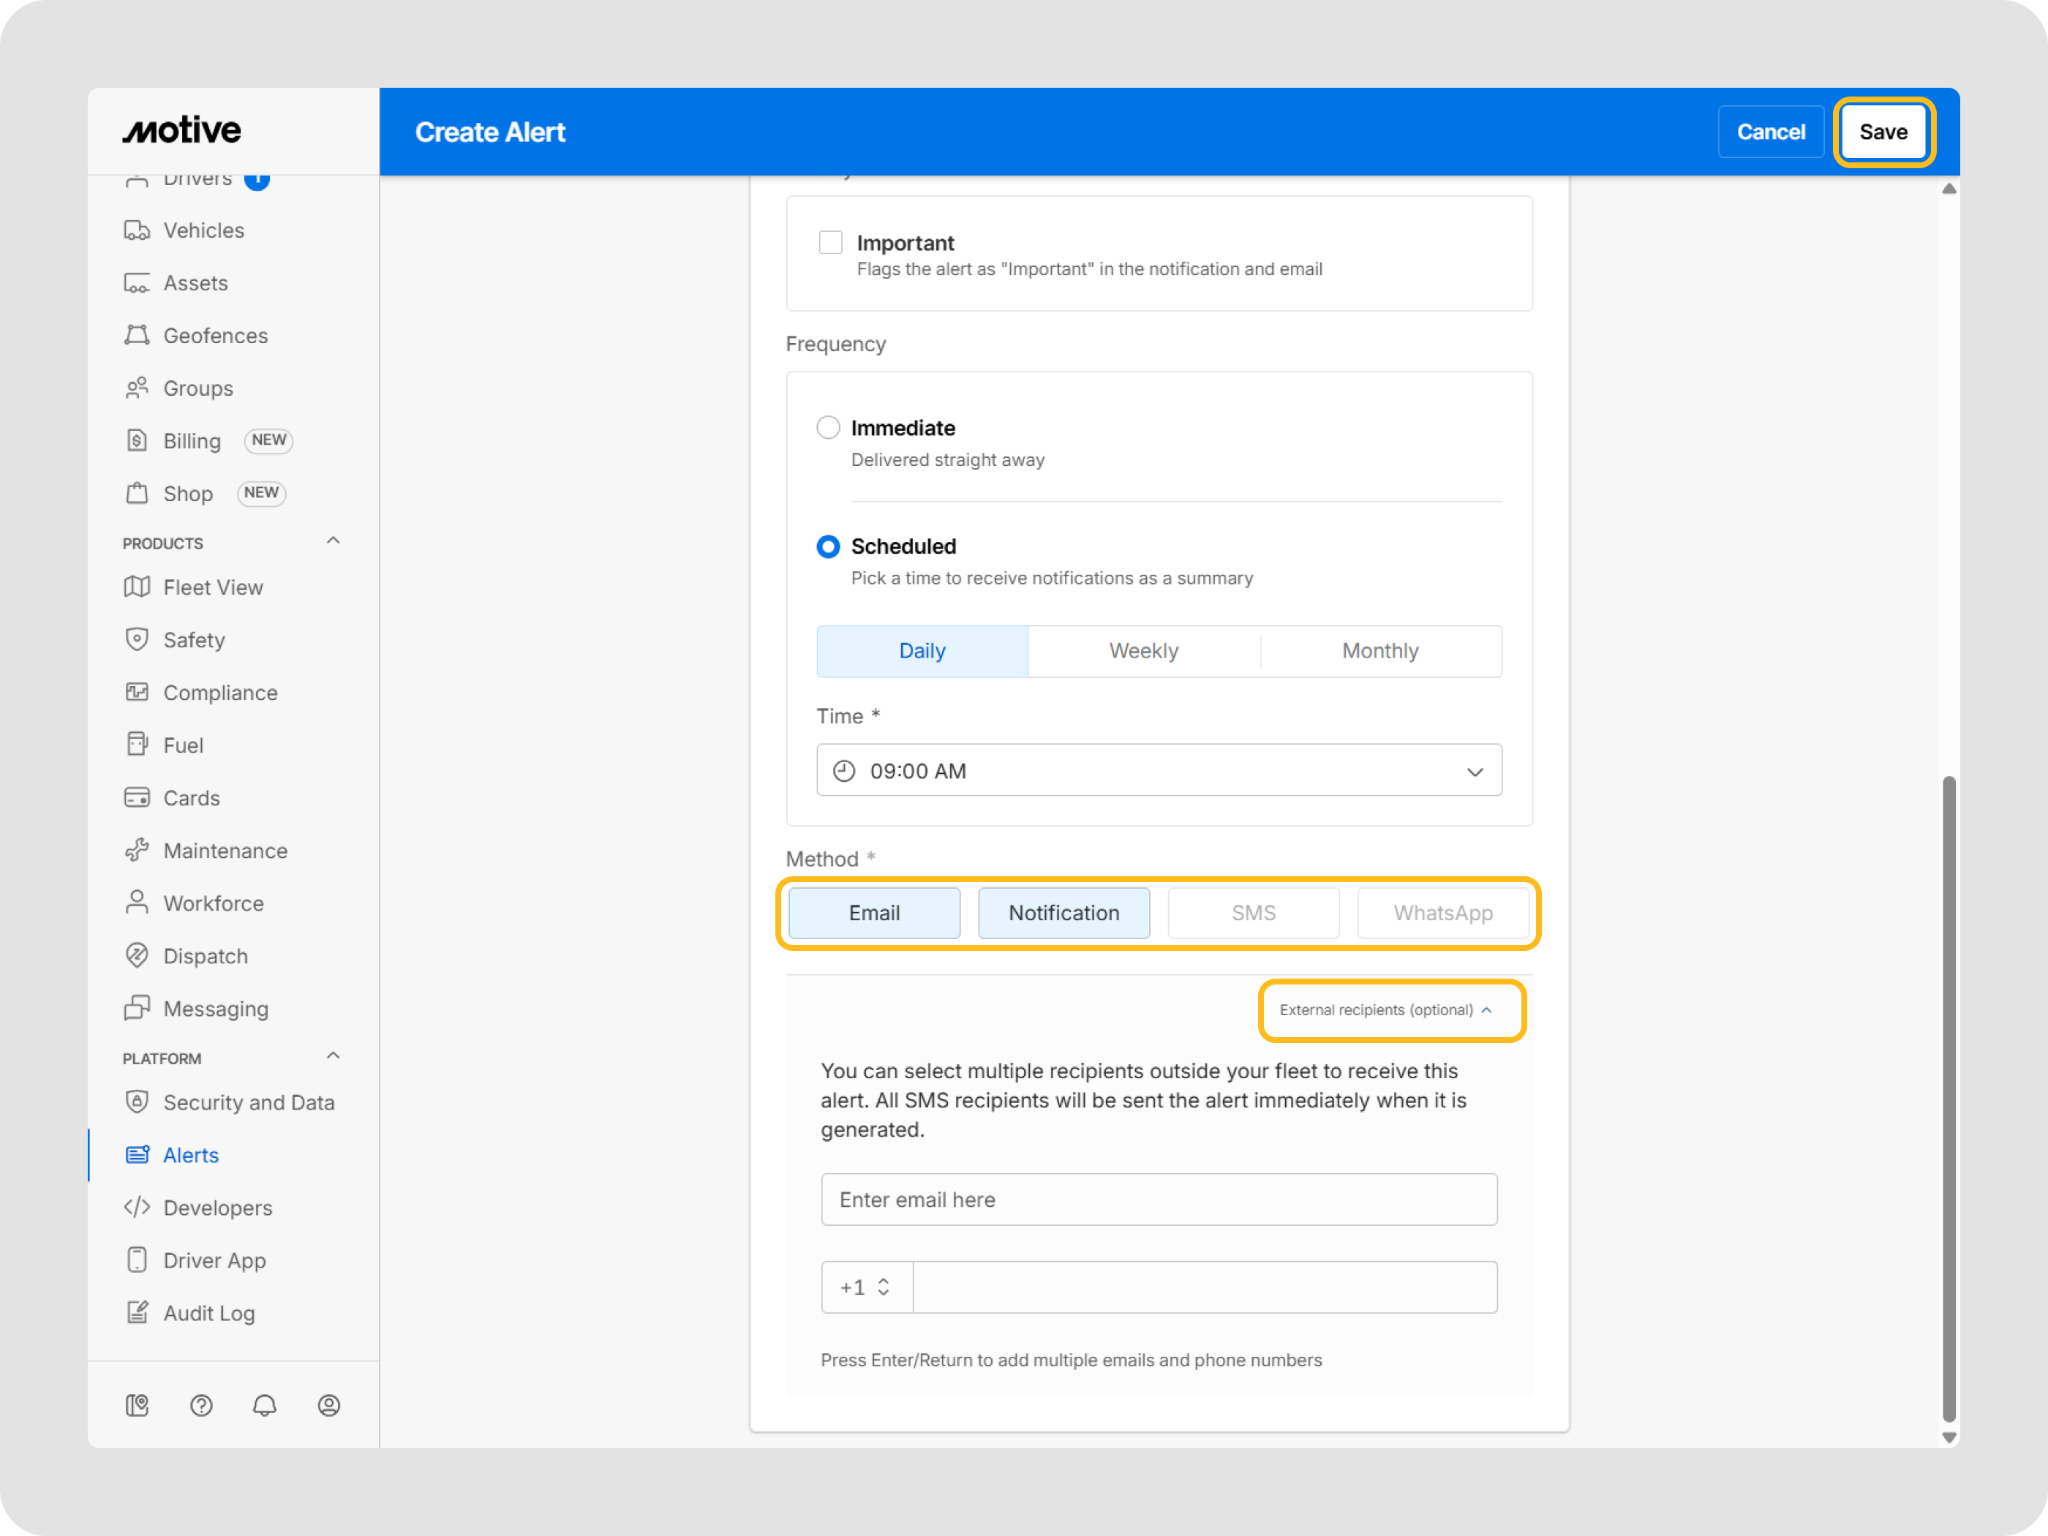Click the Geofences icon in sidebar
Image resolution: width=2048 pixels, height=1536 pixels.
click(x=137, y=335)
